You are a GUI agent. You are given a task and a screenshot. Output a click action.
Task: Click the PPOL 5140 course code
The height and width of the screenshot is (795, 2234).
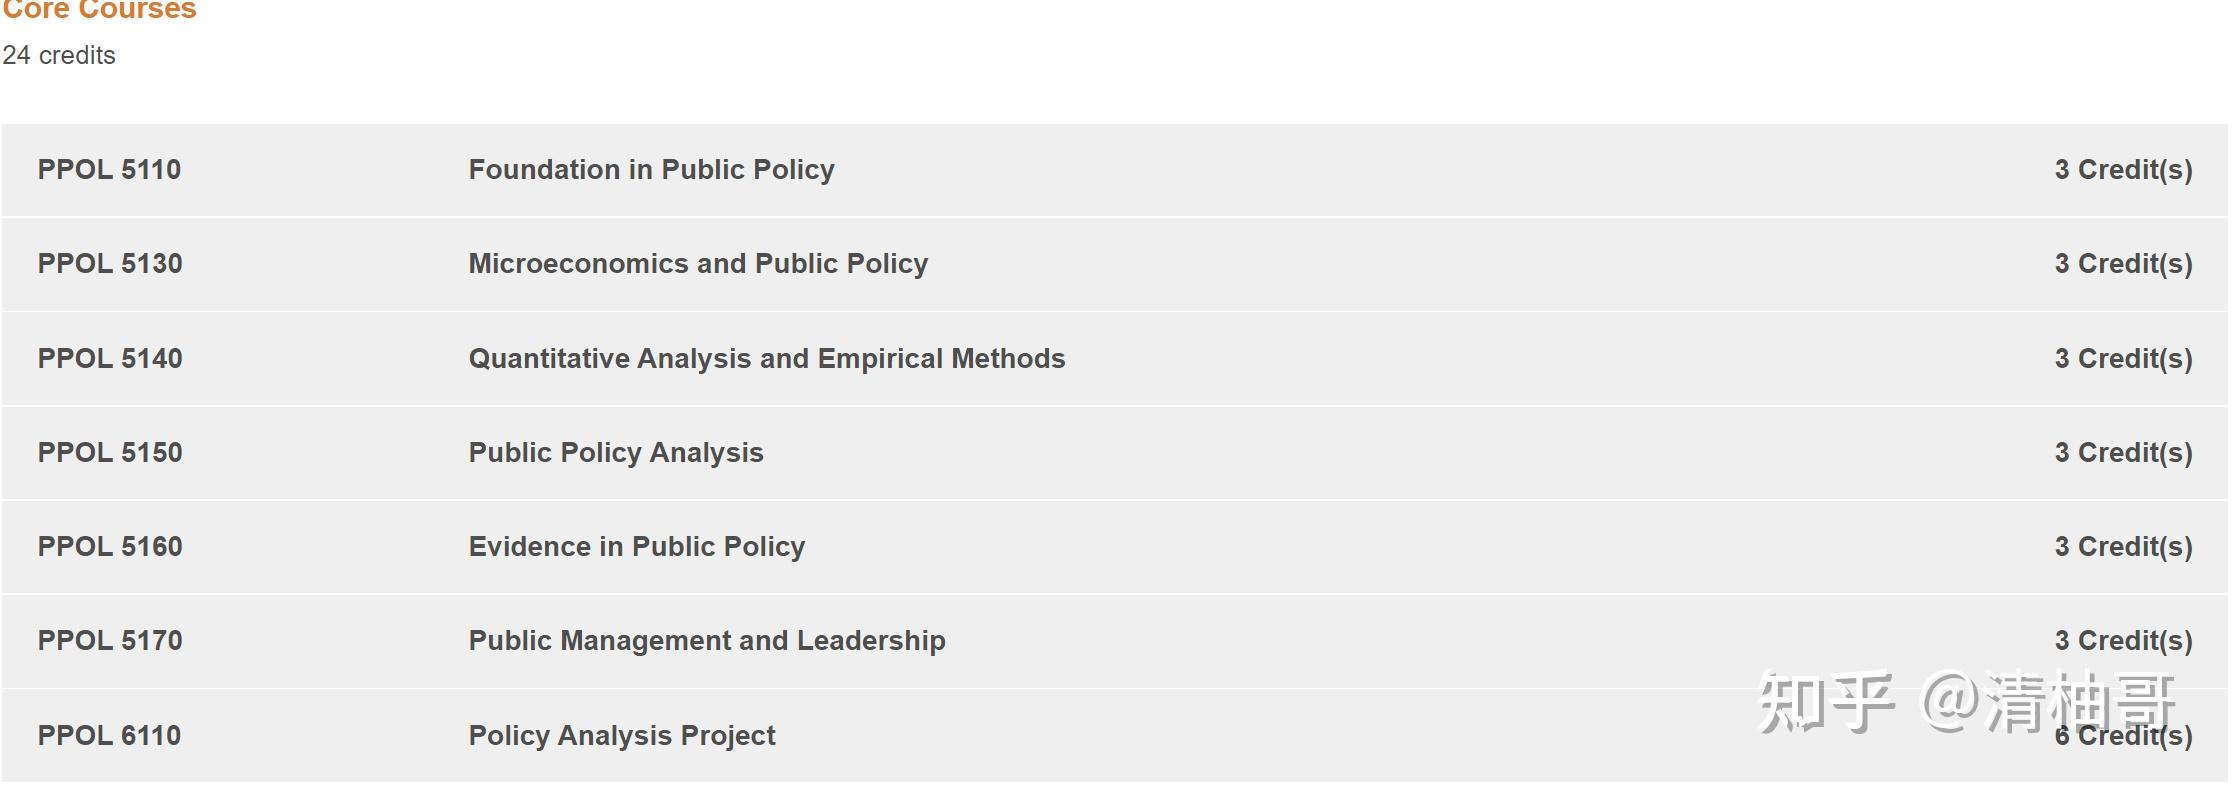point(110,359)
